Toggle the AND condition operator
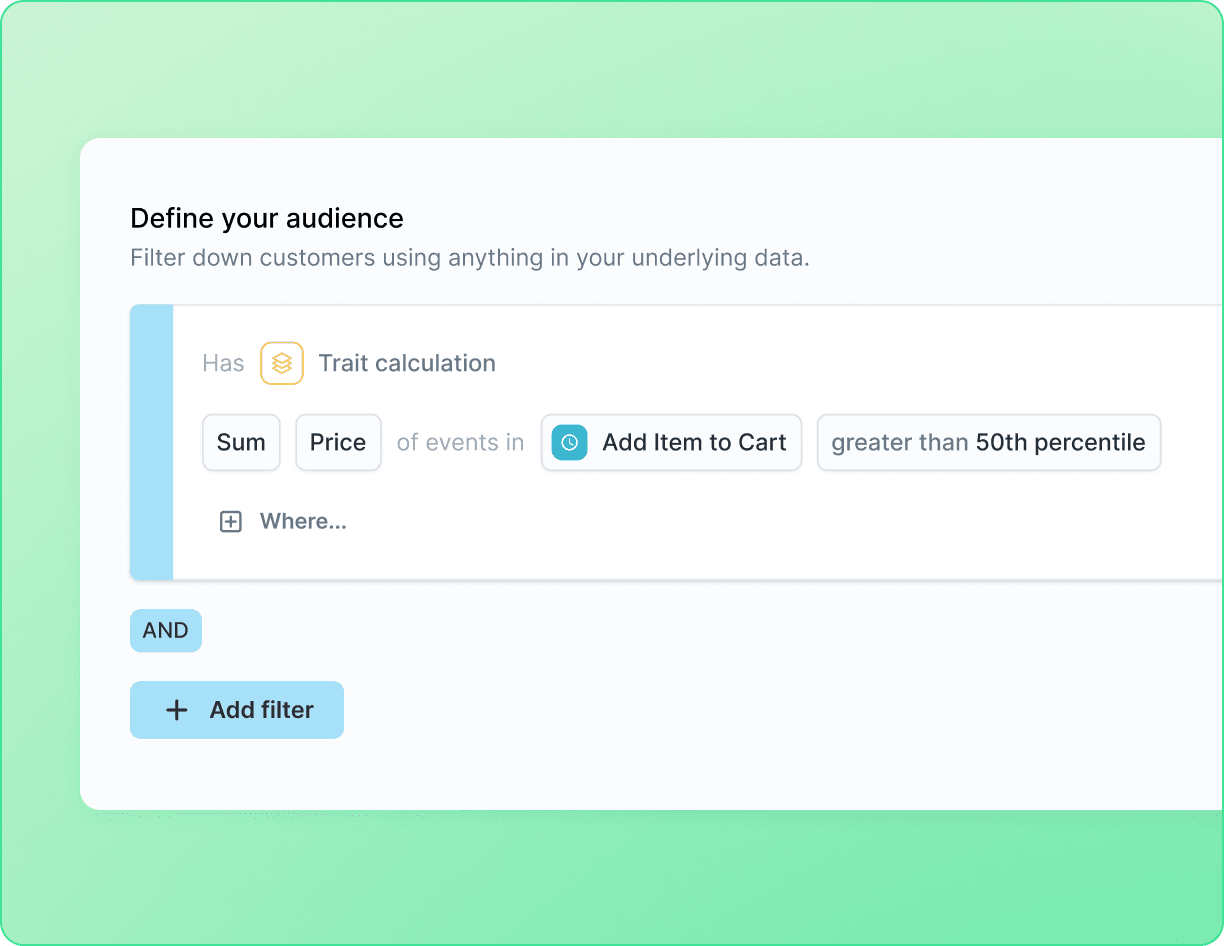 (x=166, y=631)
